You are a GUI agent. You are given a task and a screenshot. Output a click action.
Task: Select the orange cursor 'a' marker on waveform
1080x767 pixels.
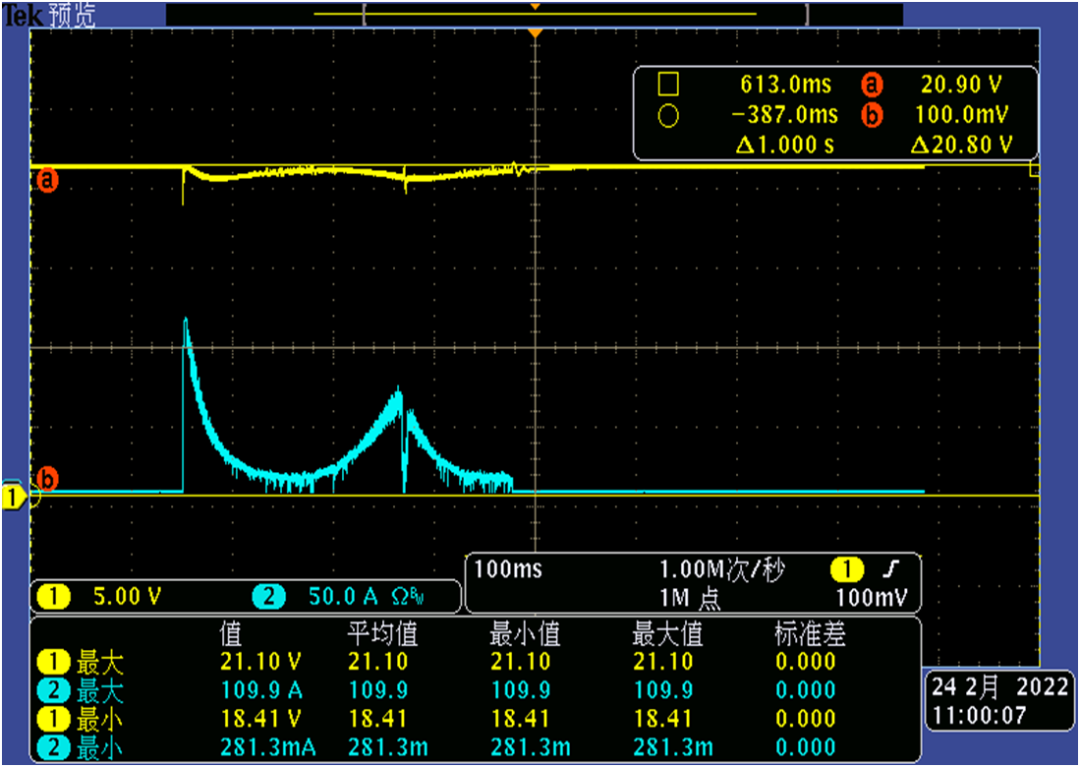45,181
